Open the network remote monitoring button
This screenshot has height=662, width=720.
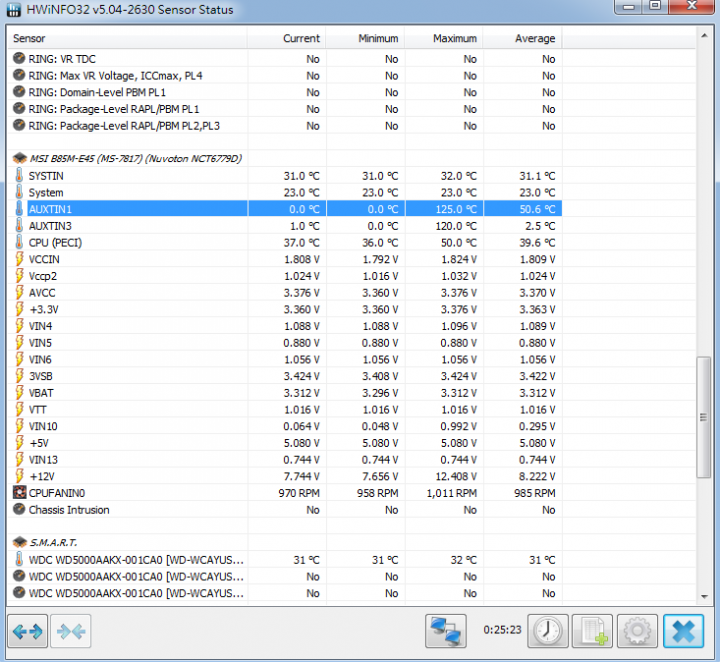pyautogui.click(x=445, y=631)
